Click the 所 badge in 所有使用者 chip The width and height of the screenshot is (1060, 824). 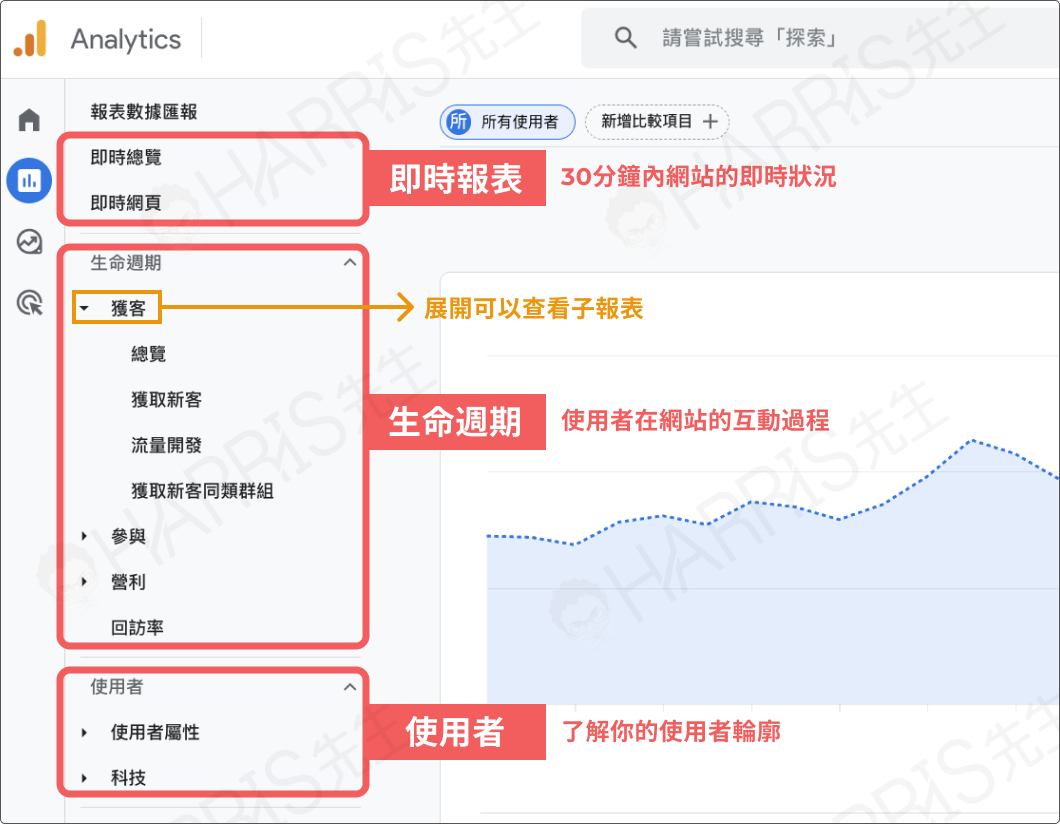(458, 122)
